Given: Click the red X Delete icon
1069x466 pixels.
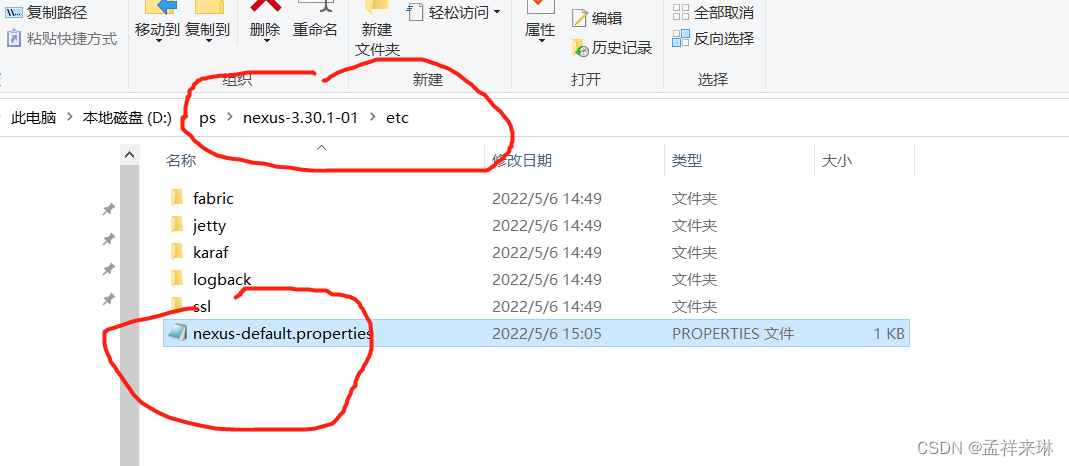Looking at the screenshot, I should coord(266,5).
